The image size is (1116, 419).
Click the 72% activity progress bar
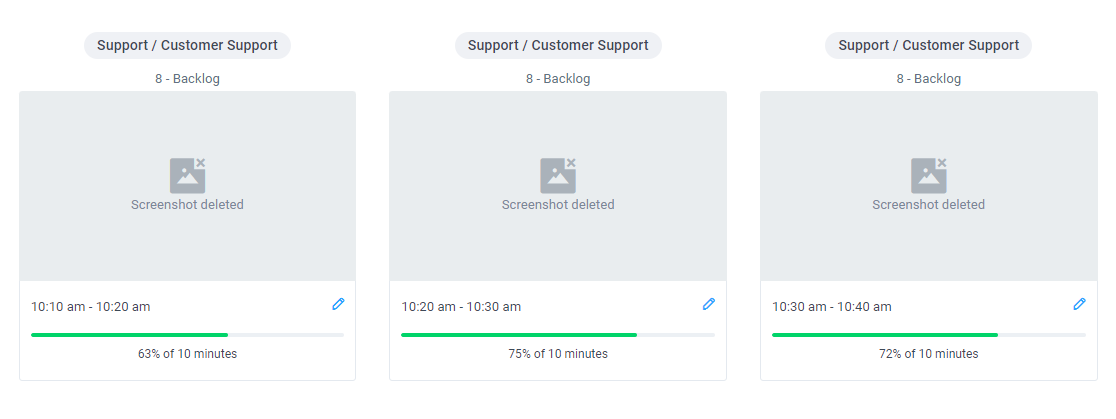point(929,334)
